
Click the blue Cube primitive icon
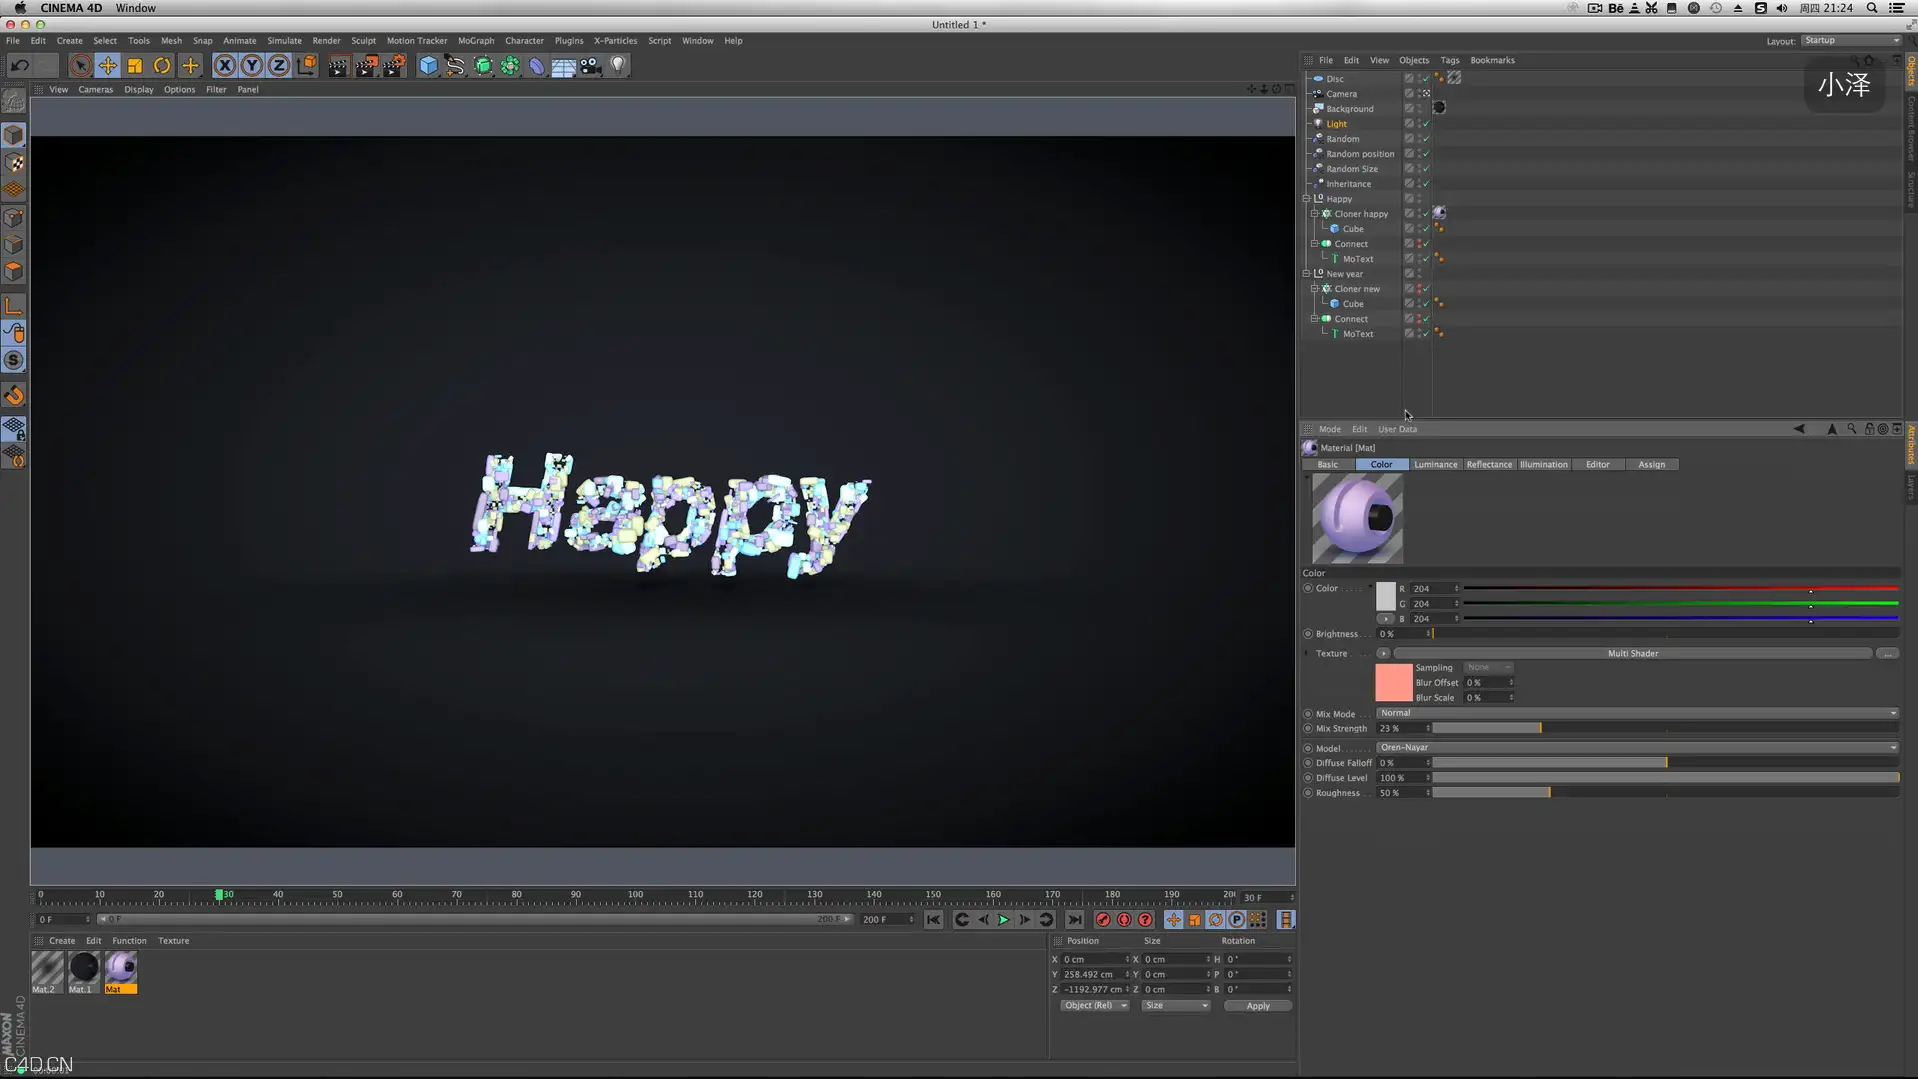coord(428,66)
